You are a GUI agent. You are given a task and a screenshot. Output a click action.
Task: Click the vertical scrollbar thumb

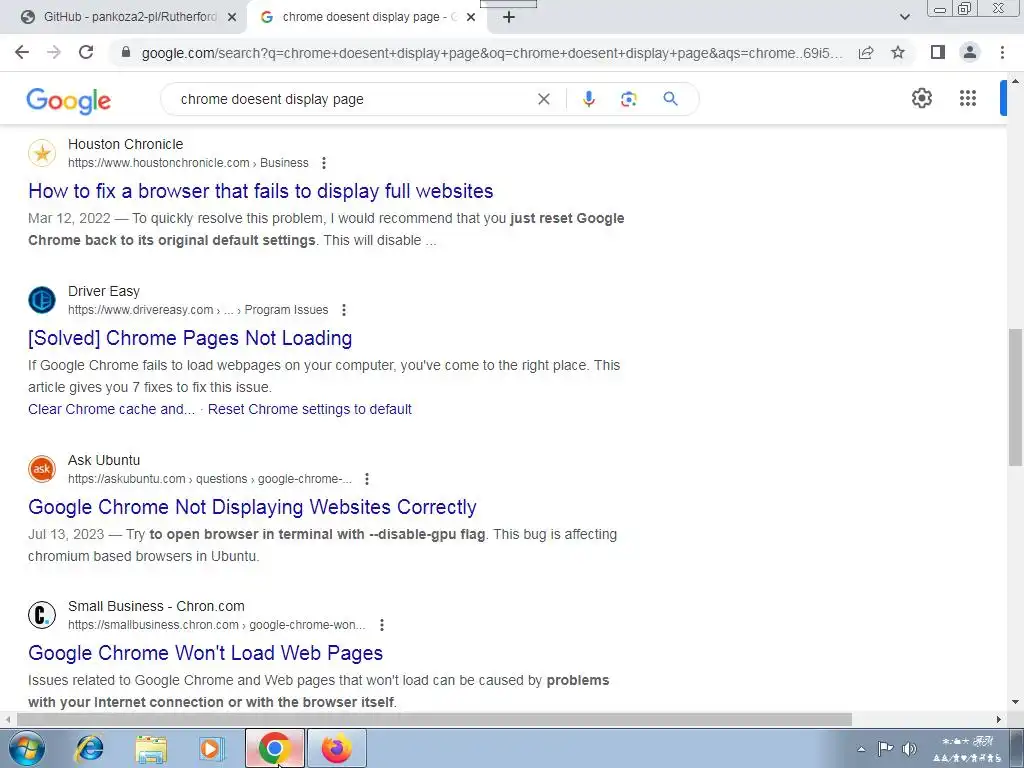click(1015, 397)
